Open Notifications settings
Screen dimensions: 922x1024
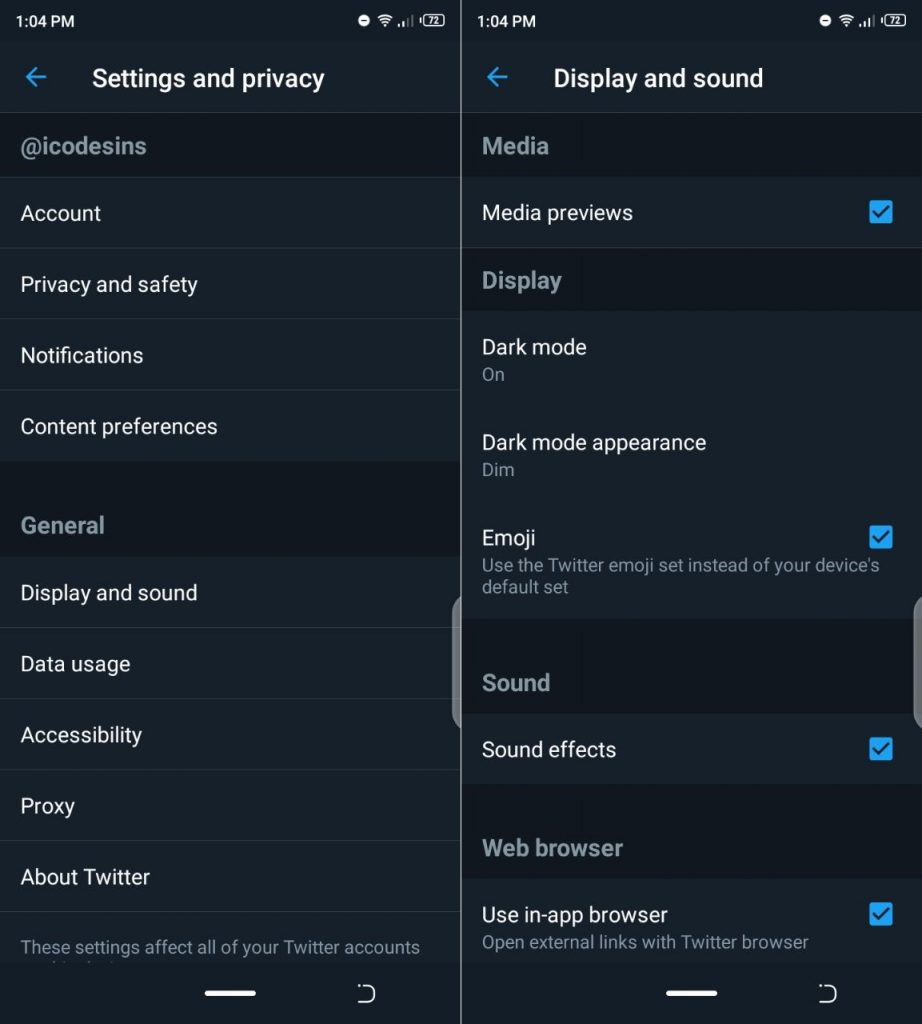(x=230, y=355)
